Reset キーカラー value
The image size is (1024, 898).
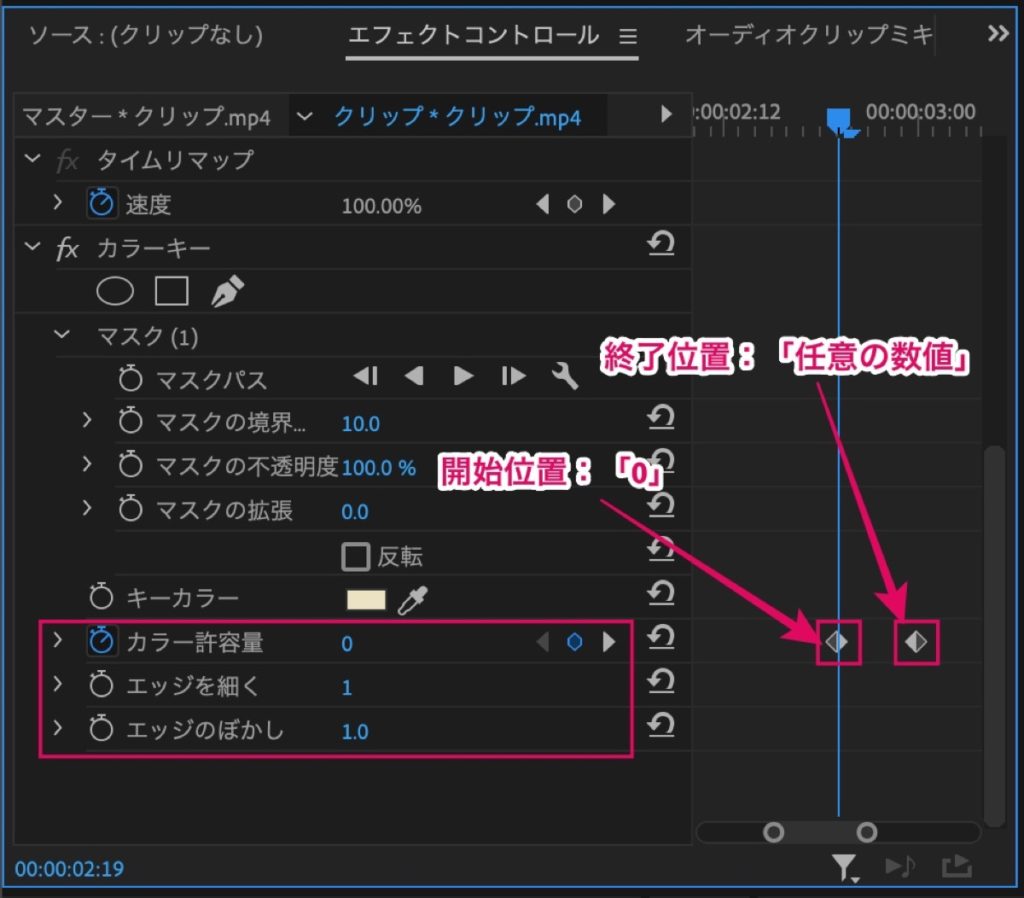[661, 593]
